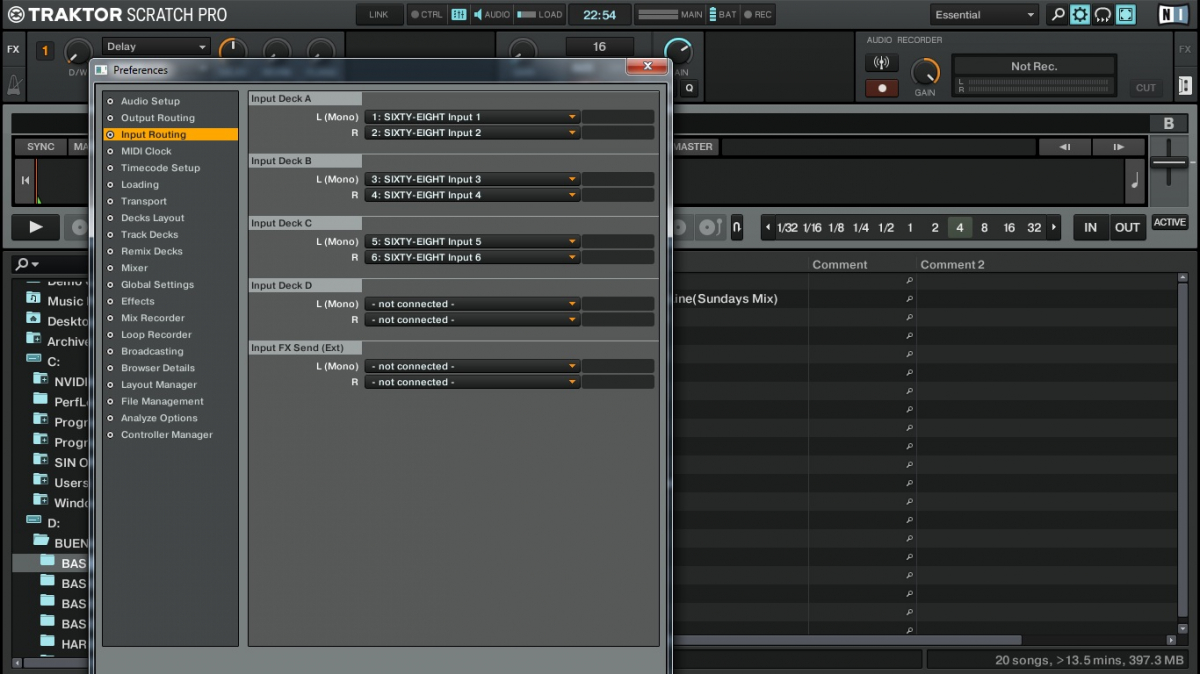Open Timecode Setup preferences page

click(x=160, y=168)
